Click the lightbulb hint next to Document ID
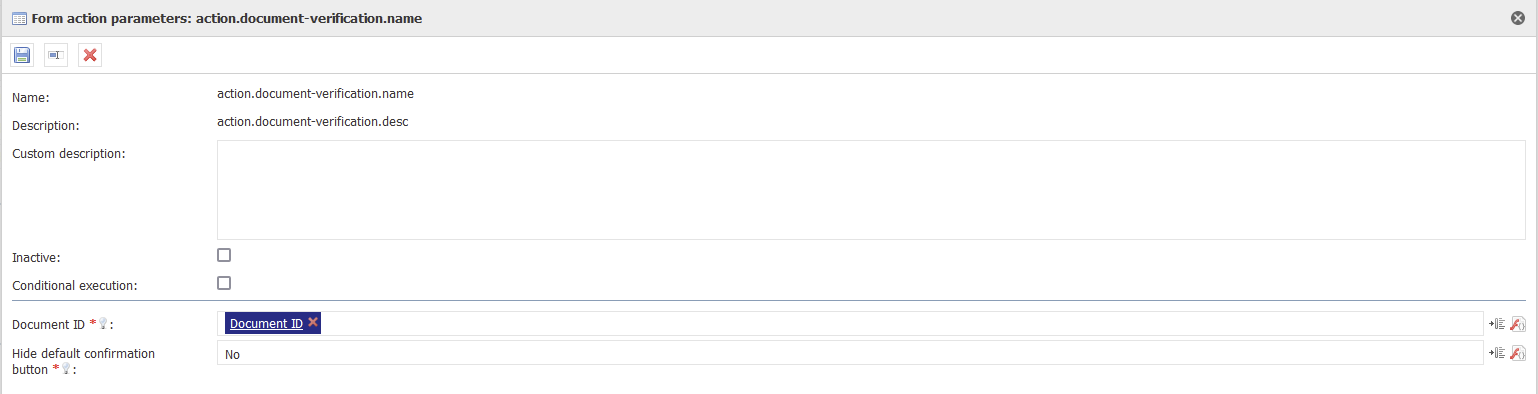Image resolution: width=1538 pixels, height=394 pixels. [x=102, y=324]
